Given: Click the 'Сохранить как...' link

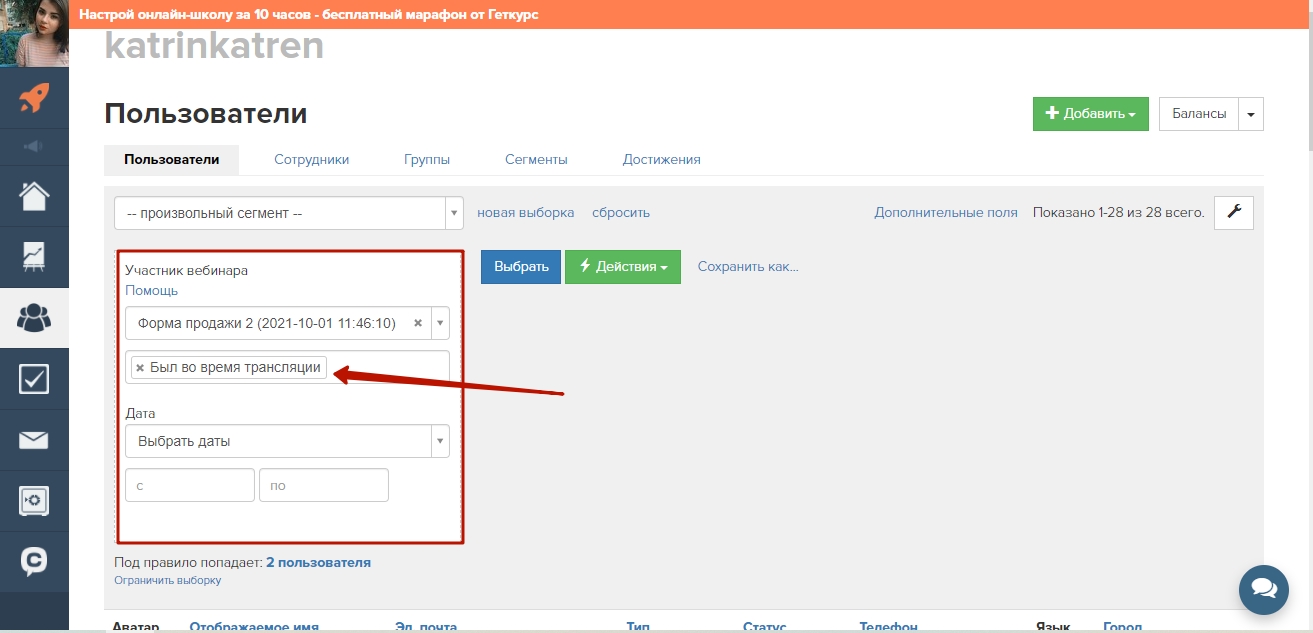Looking at the screenshot, I should point(748,267).
